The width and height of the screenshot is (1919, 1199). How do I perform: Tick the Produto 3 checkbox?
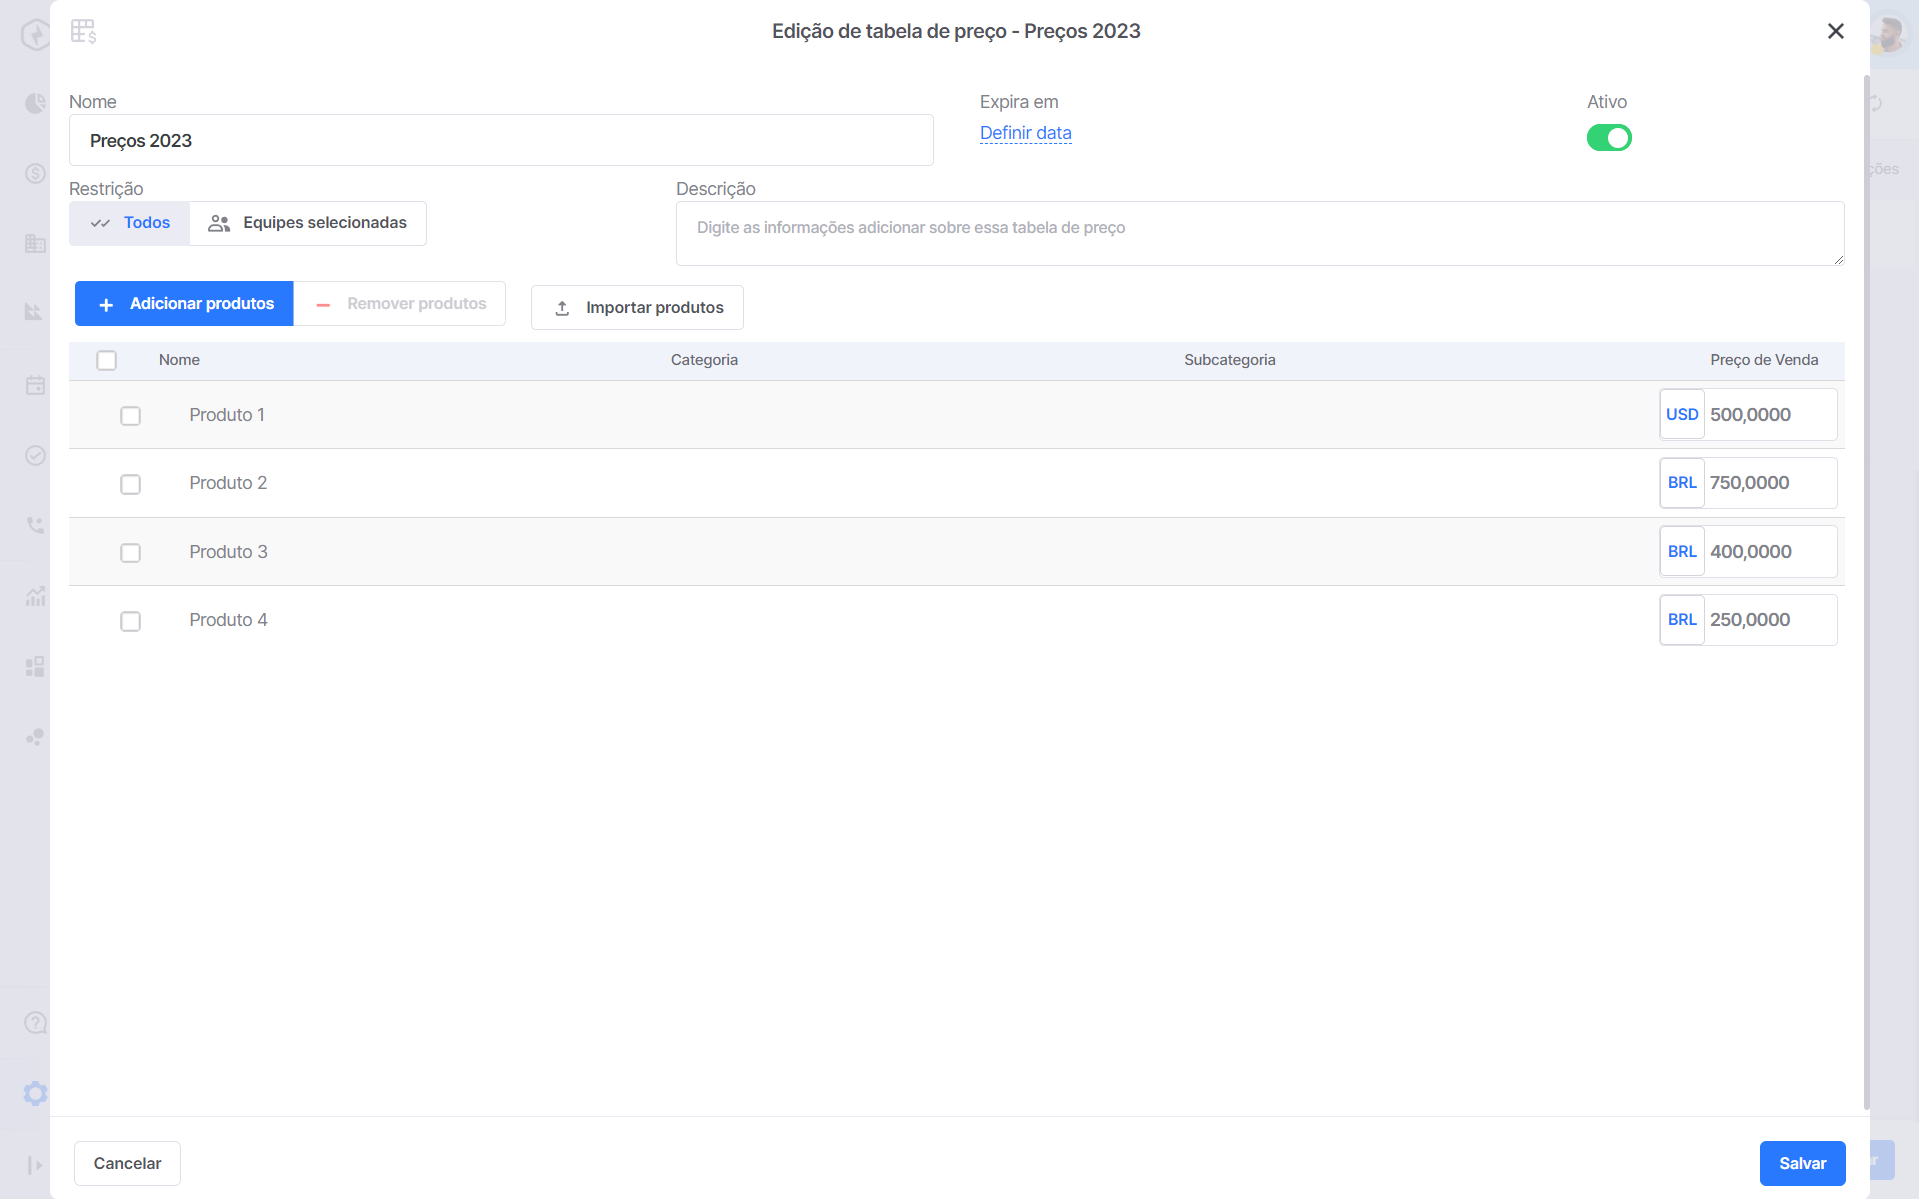(x=130, y=553)
